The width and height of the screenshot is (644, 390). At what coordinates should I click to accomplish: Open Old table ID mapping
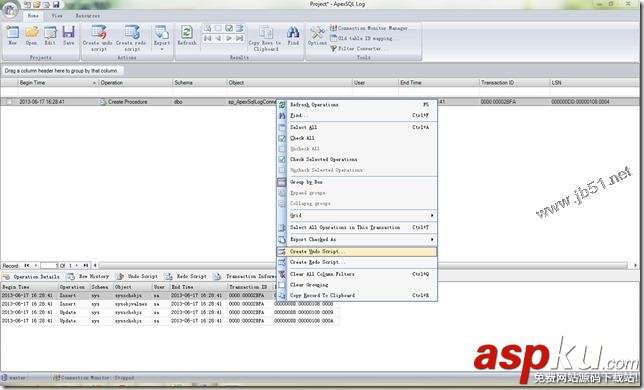361,38
